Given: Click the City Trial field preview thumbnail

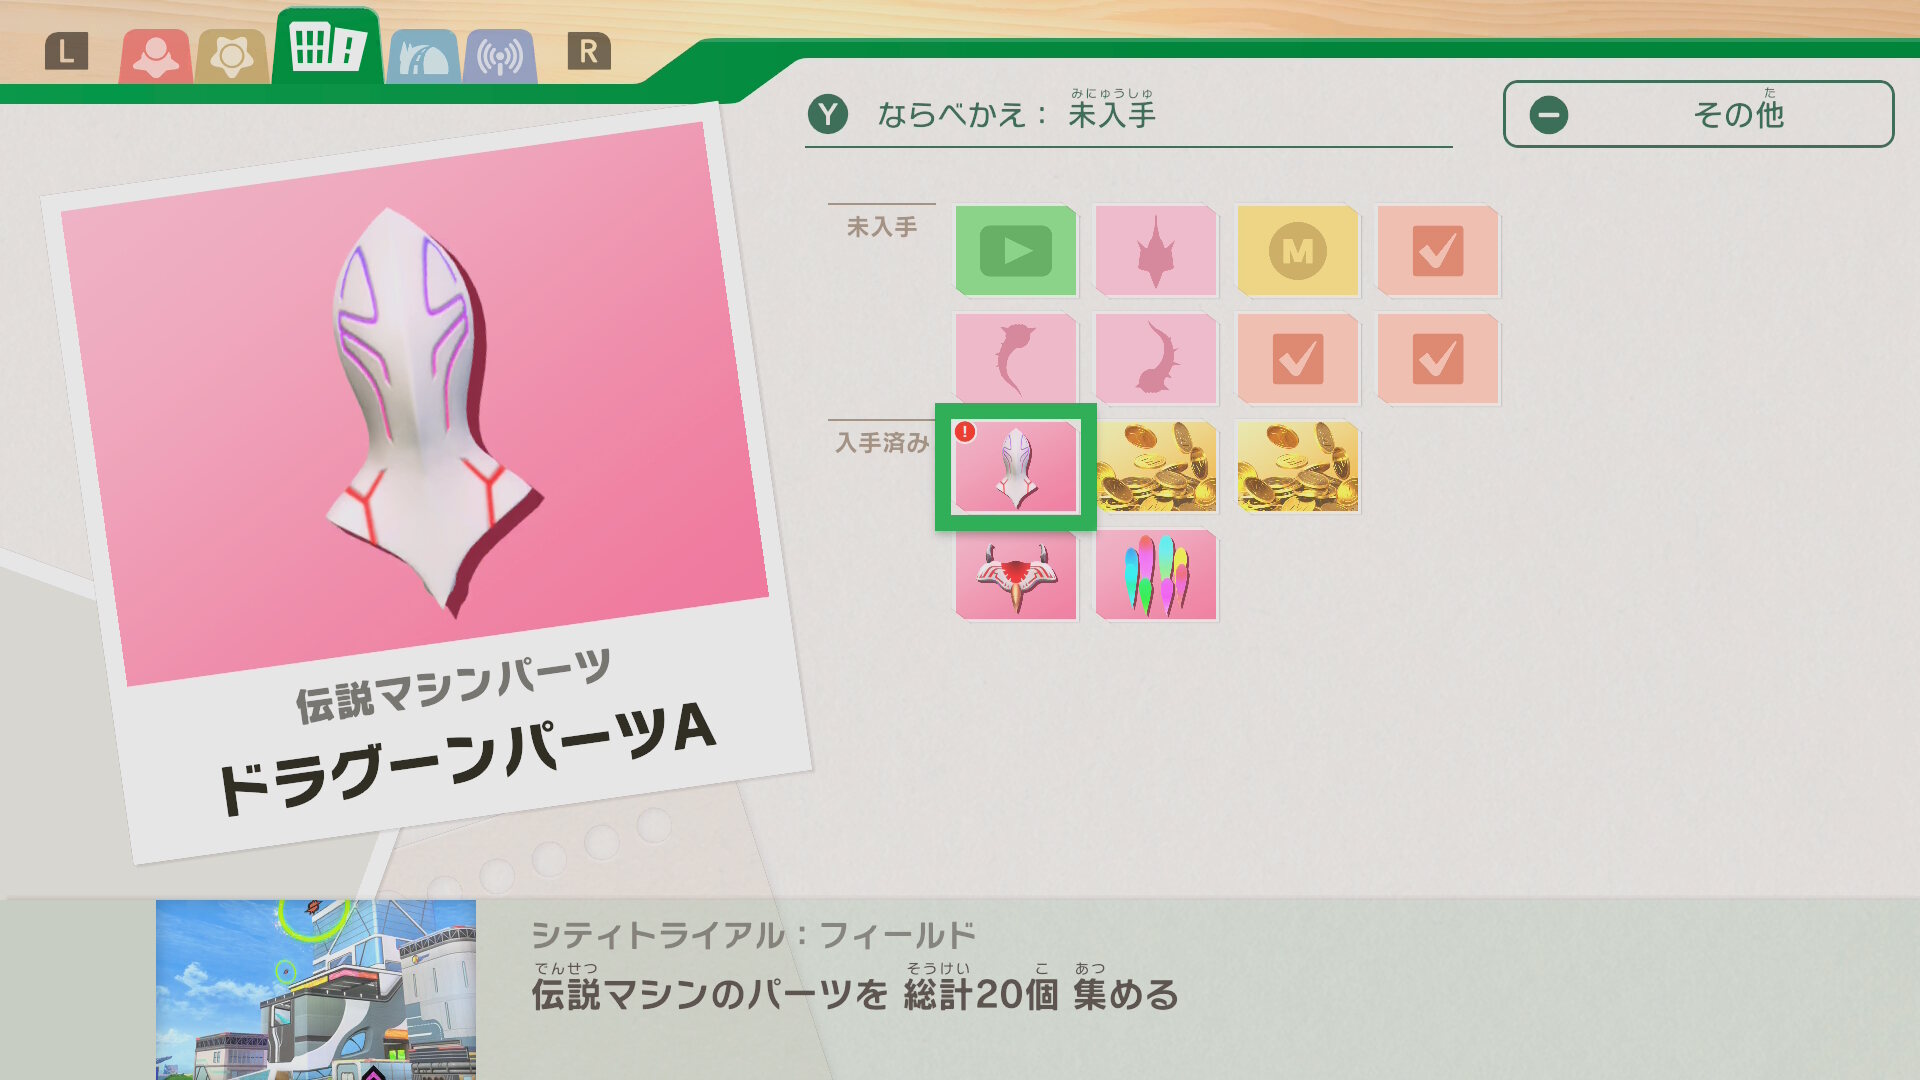Looking at the screenshot, I should pos(316,989).
